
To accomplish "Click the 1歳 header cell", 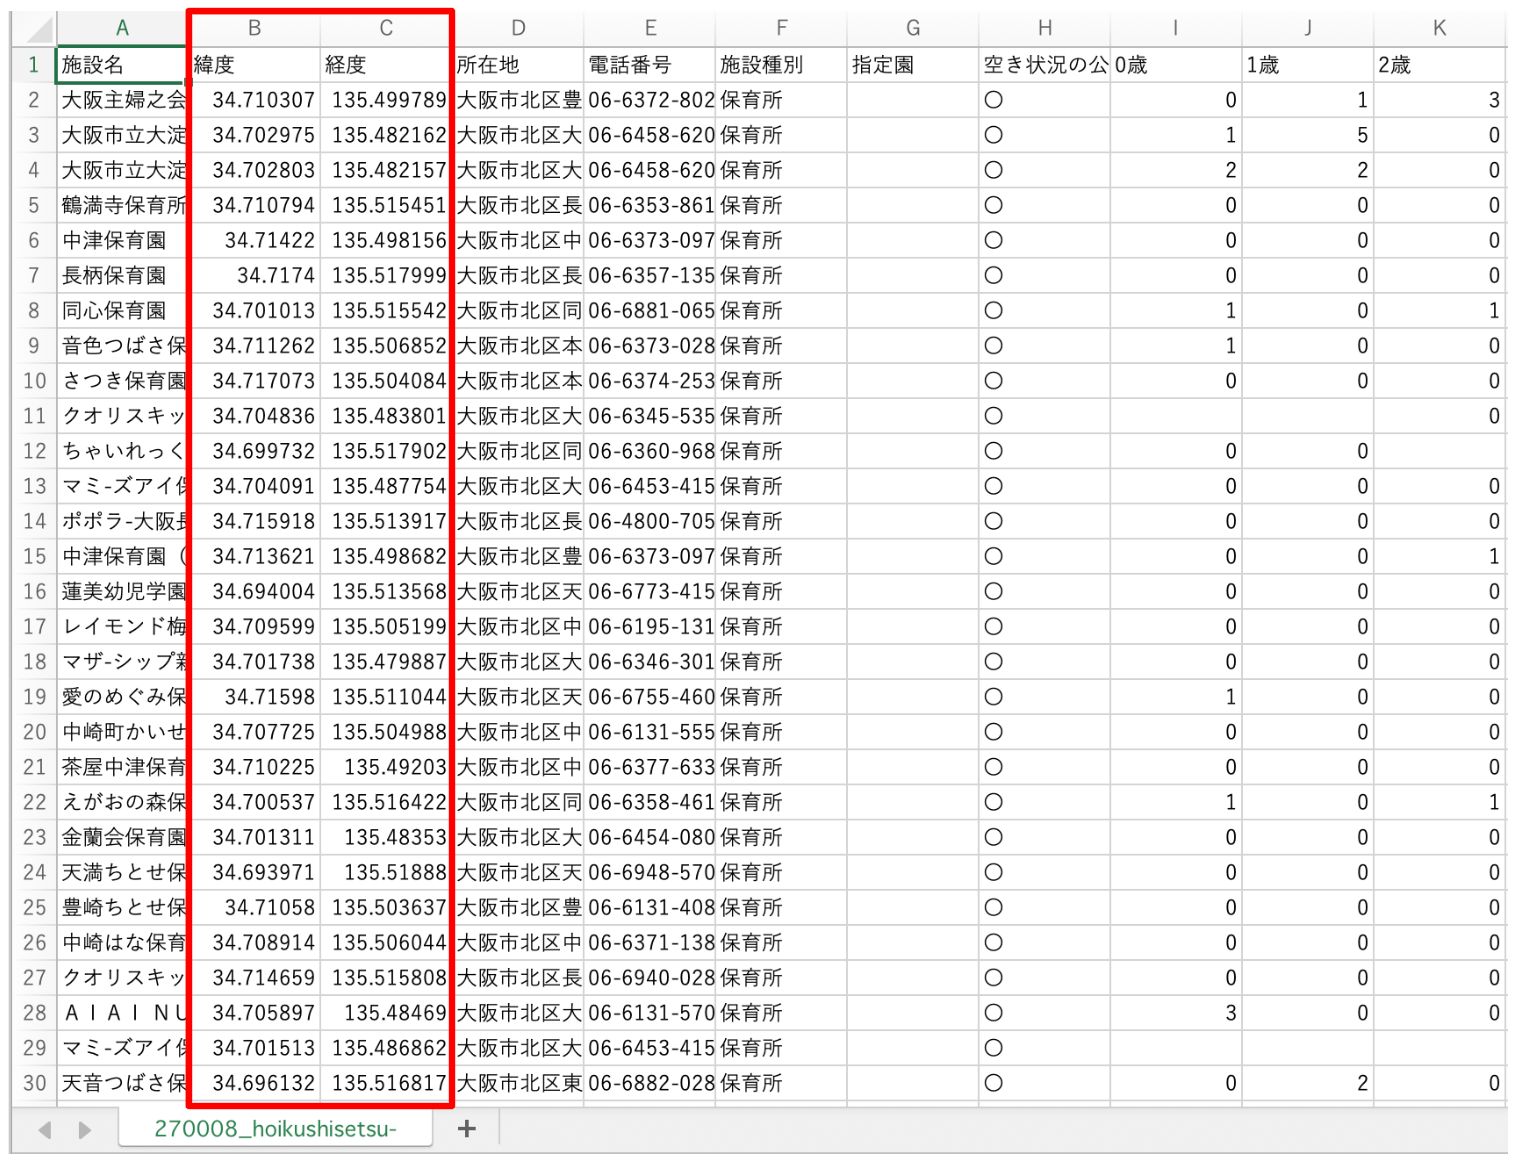I will (x=1308, y=65).
